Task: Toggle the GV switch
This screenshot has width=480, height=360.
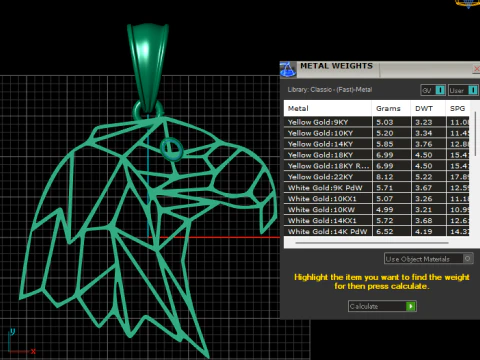Action: point(433,90)
